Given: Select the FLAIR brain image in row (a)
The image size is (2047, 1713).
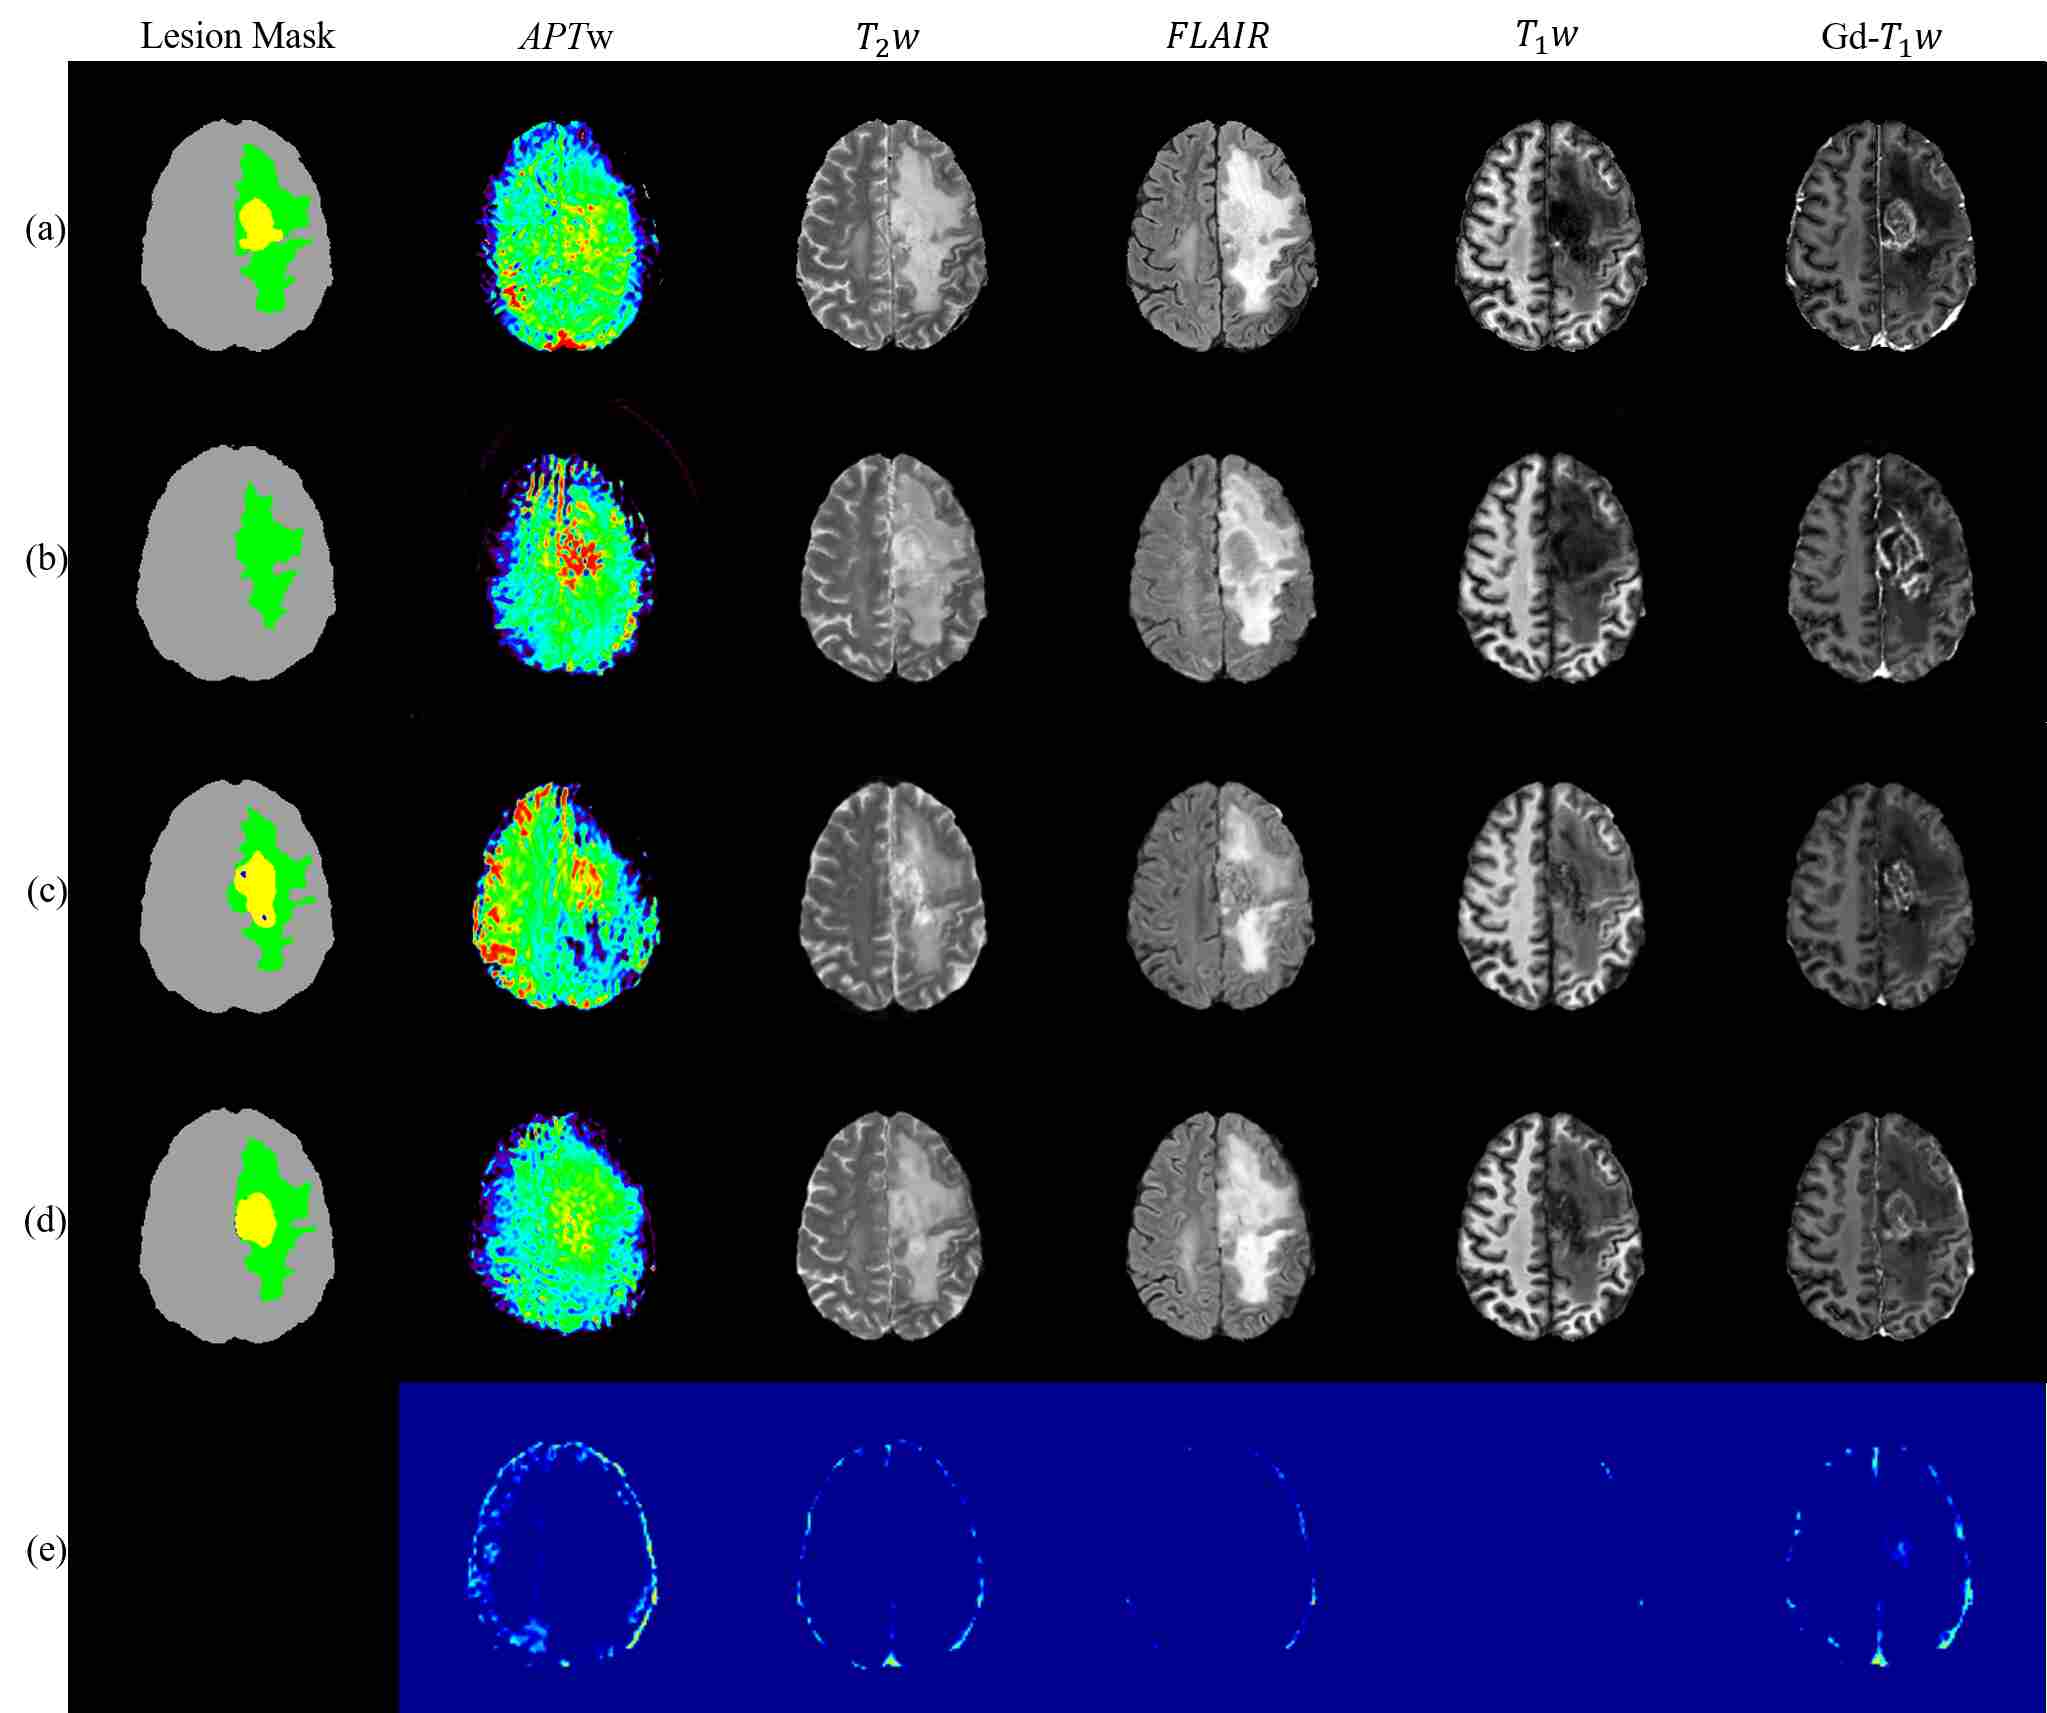Looking at the screenshot, I should pyautogui.click(x=1222, y=236).
